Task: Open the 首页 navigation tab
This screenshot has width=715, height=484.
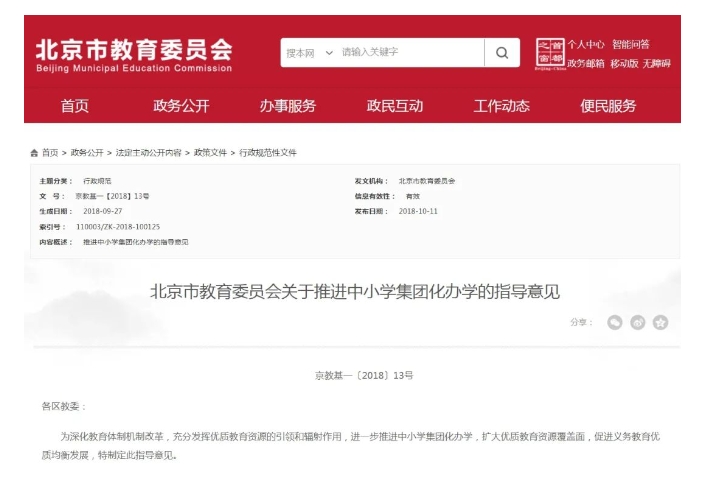Action: (75, 106)
